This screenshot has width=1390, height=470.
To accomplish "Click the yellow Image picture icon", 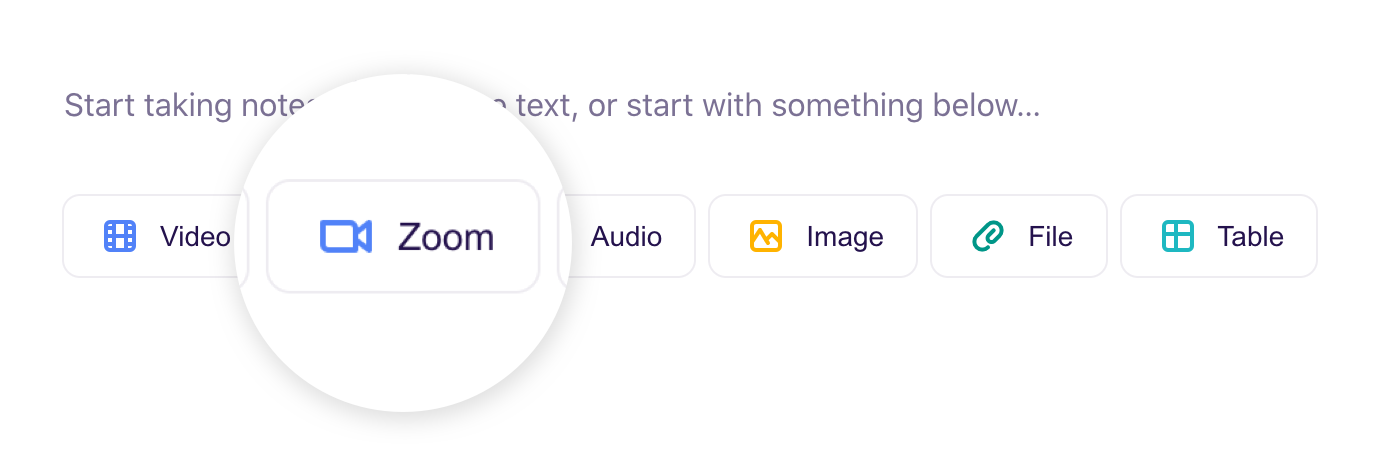I will [x=766, y=236].
